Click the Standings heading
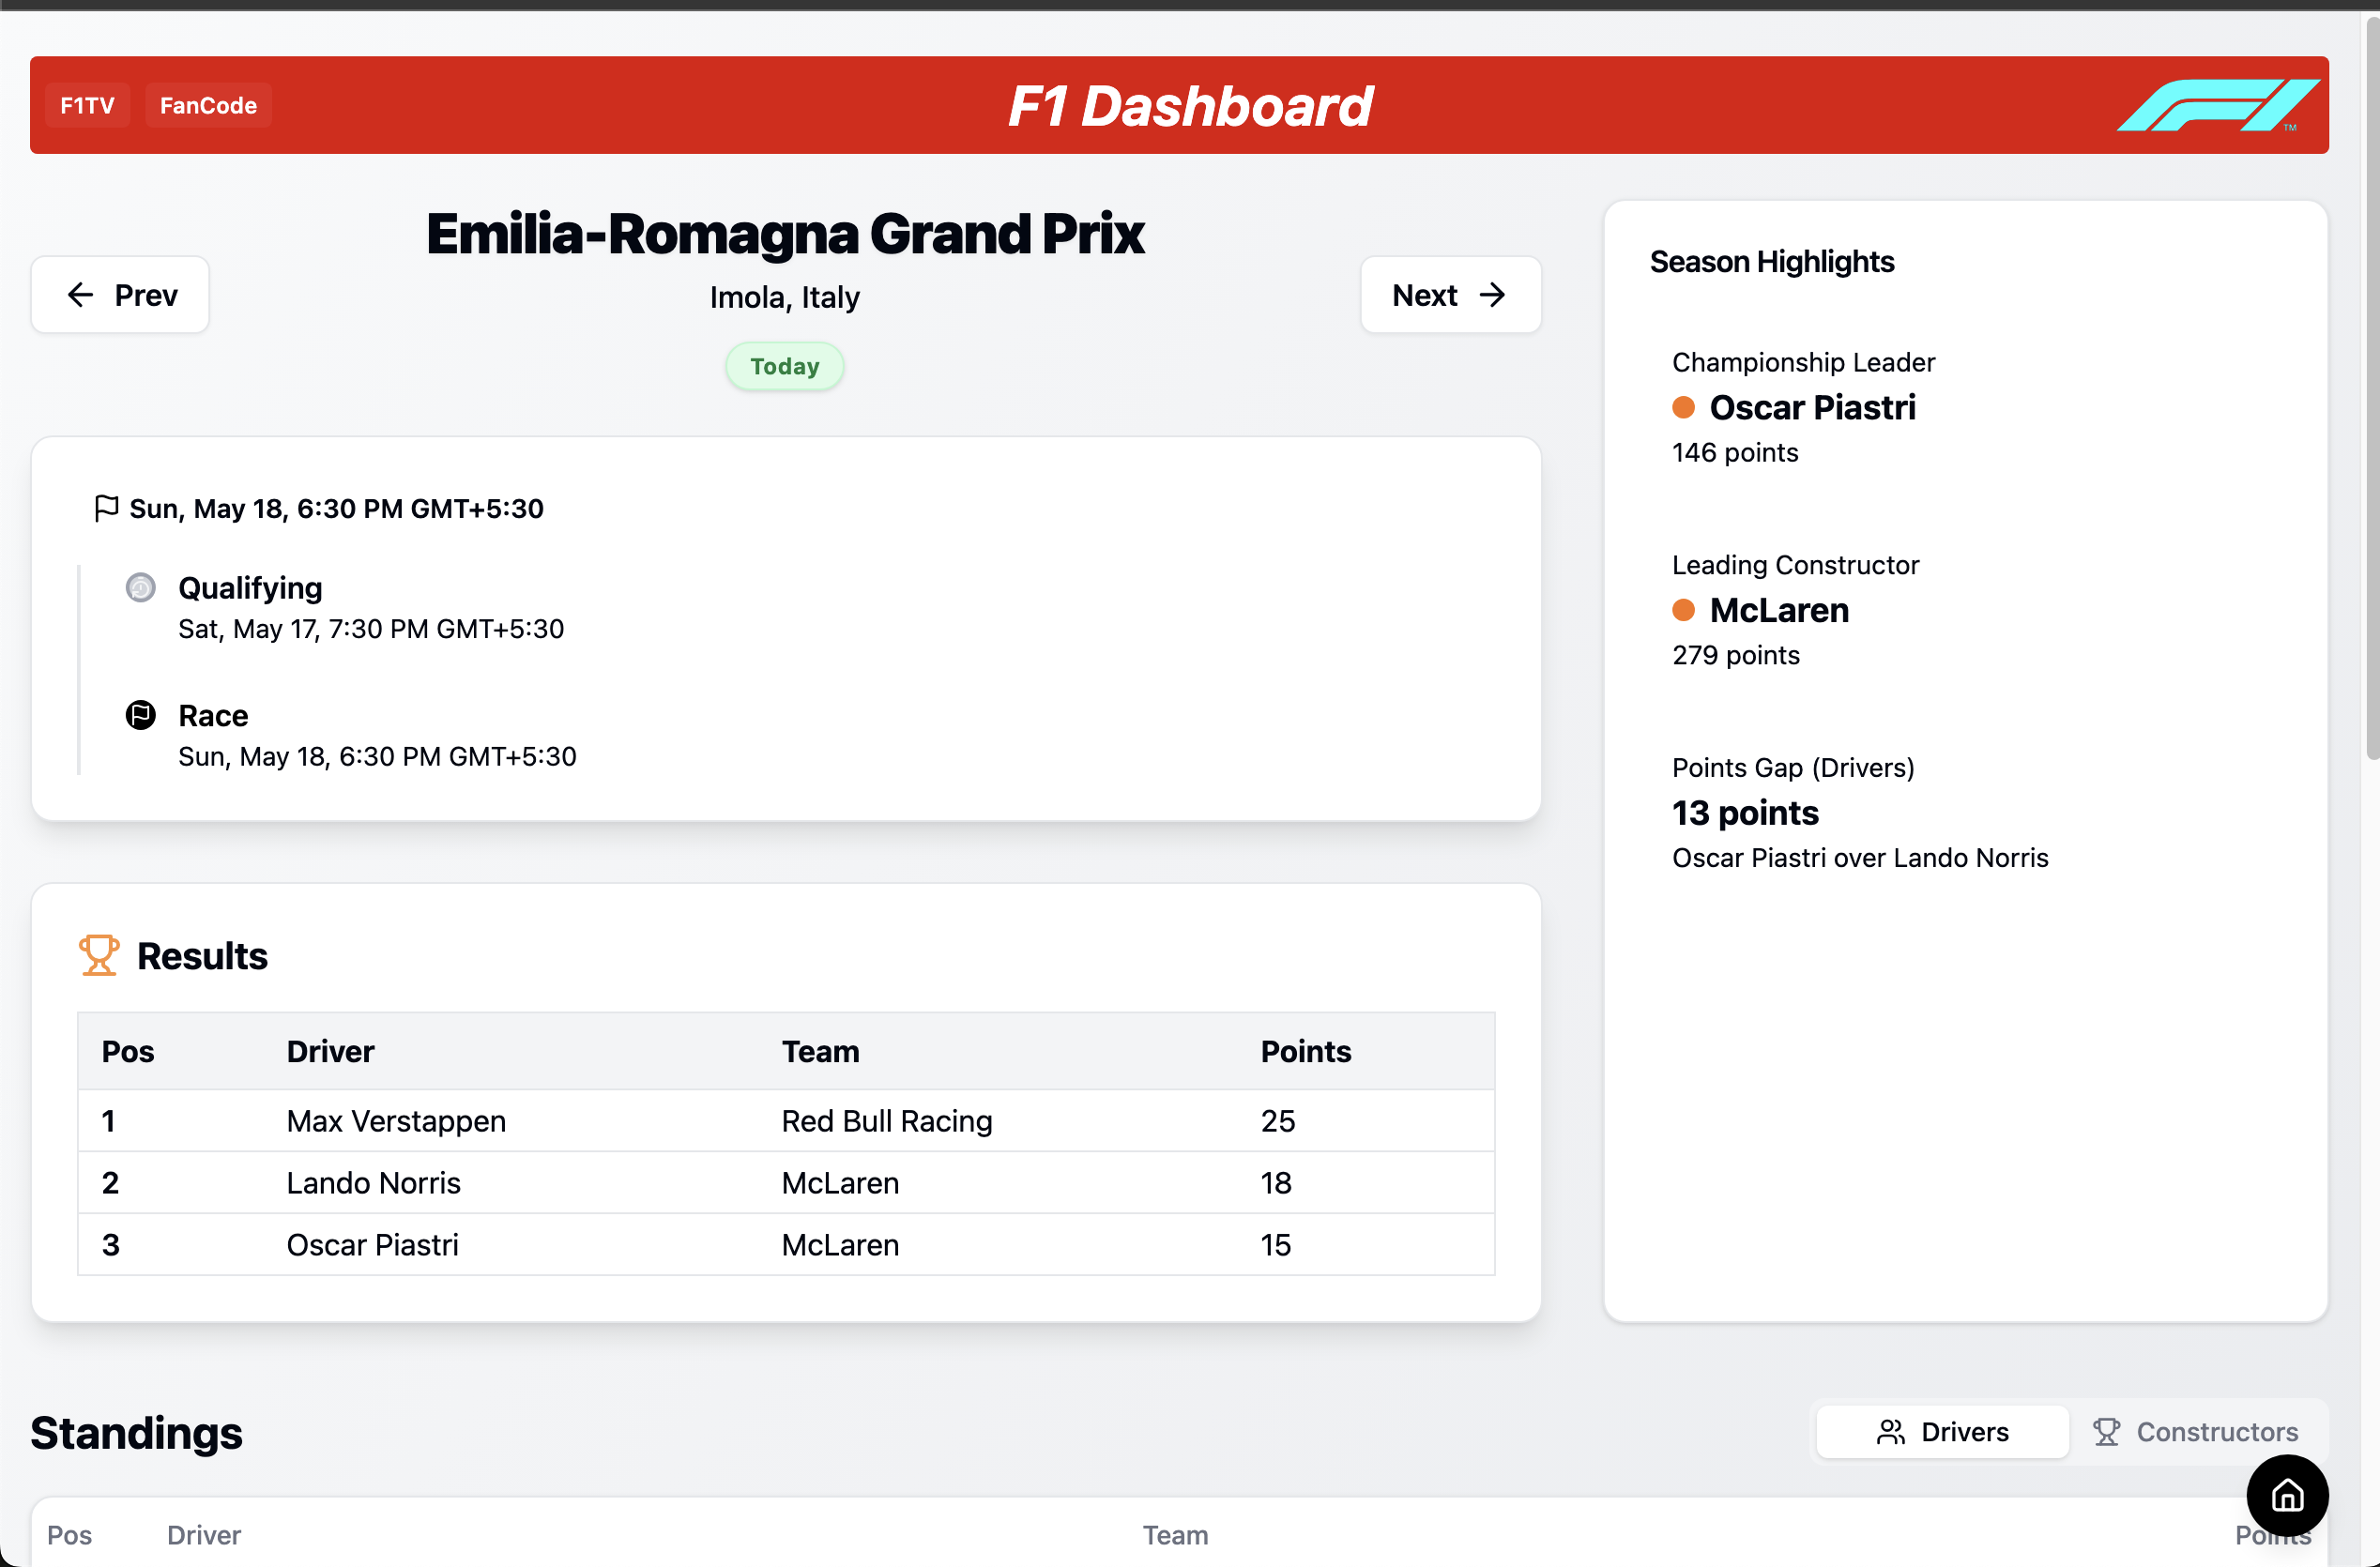This screenshot has width=2380, height=1567. click(136, 1433)
